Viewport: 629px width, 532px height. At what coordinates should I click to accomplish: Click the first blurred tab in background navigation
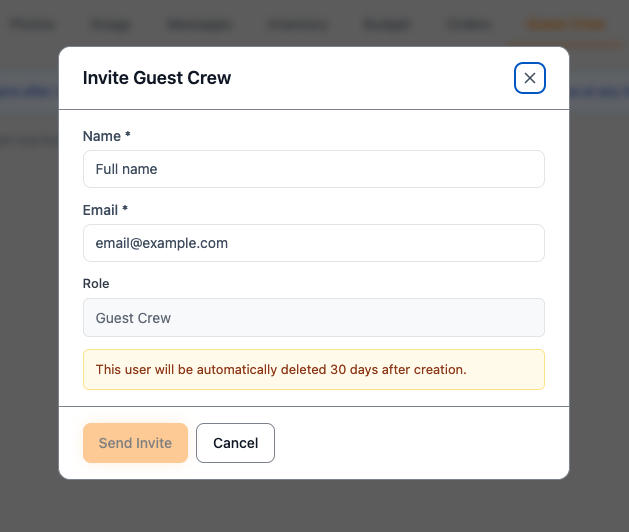[33, 25]
